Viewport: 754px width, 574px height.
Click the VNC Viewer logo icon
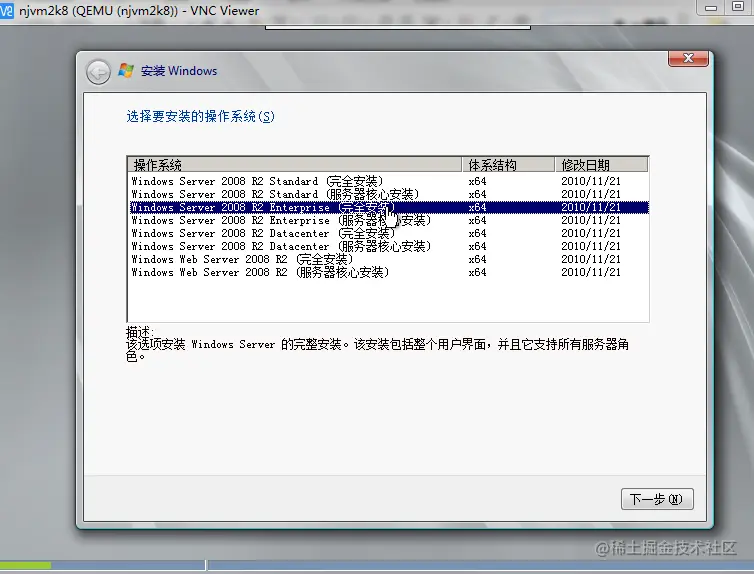(7, 11)
